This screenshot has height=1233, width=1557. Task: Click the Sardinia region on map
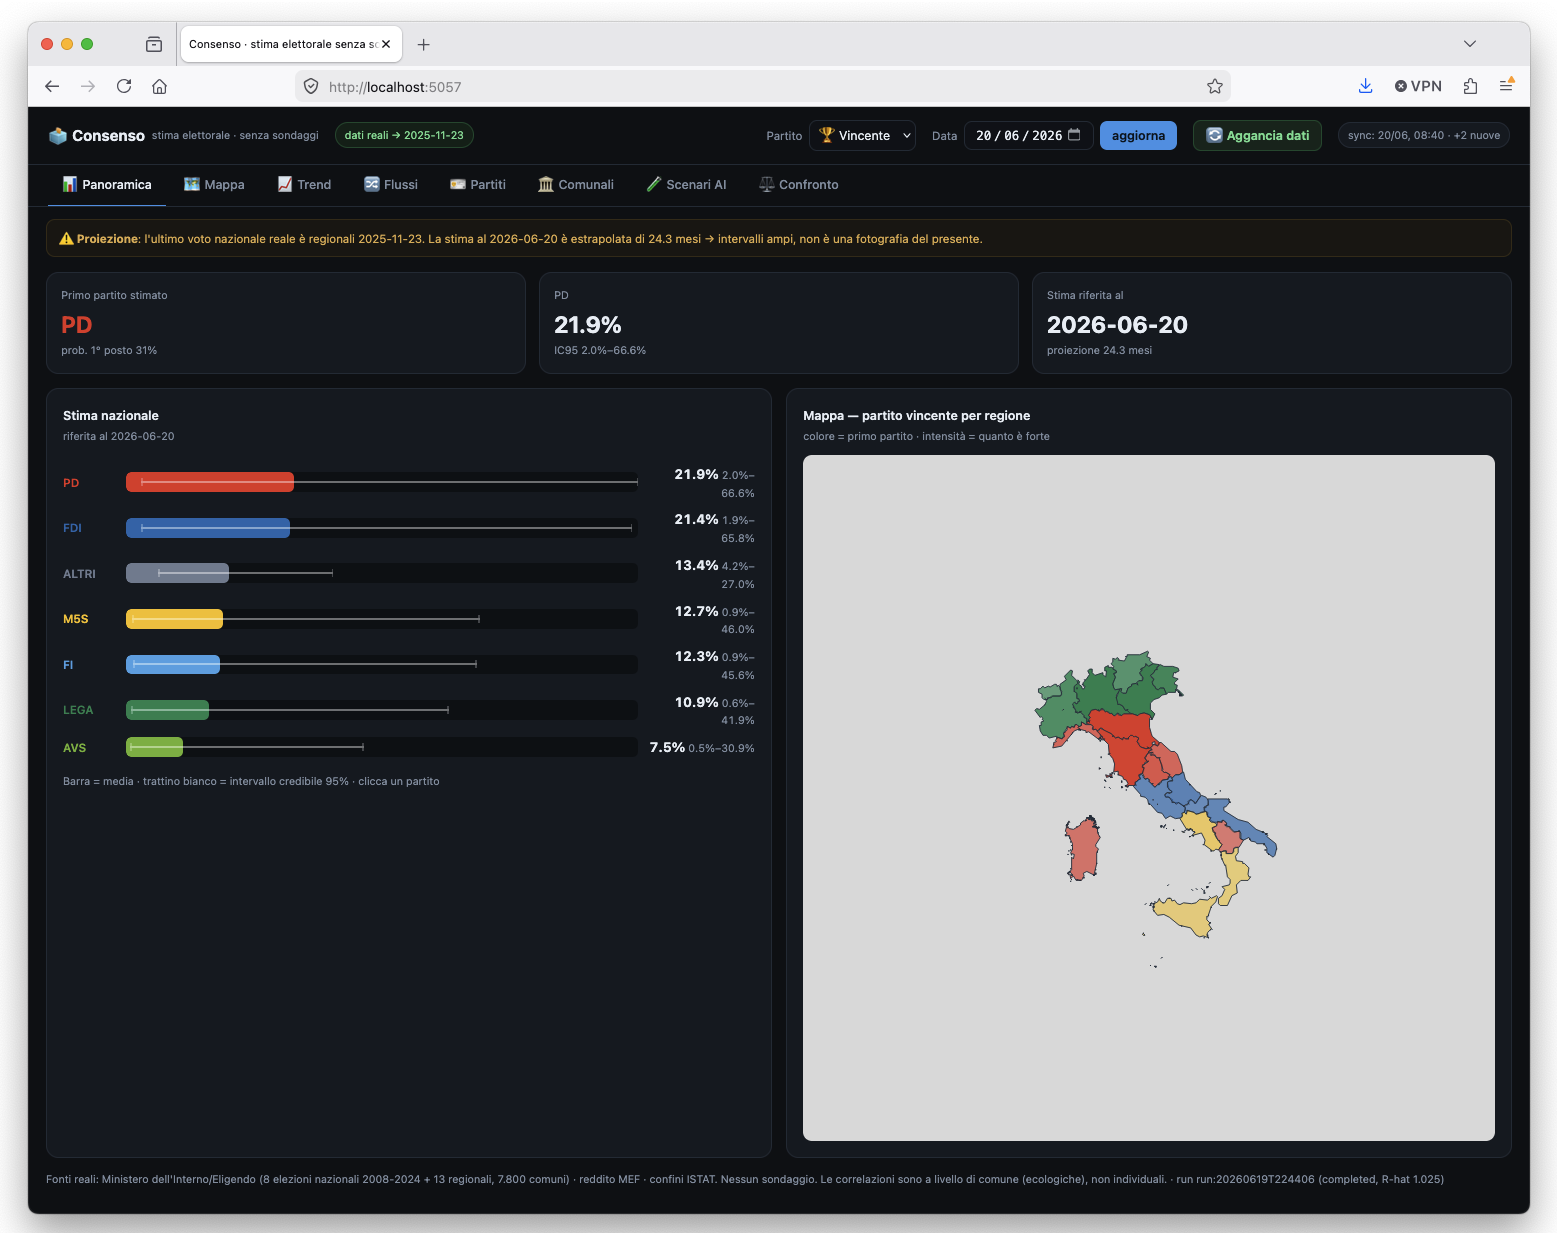click(x=1083, y=848)
